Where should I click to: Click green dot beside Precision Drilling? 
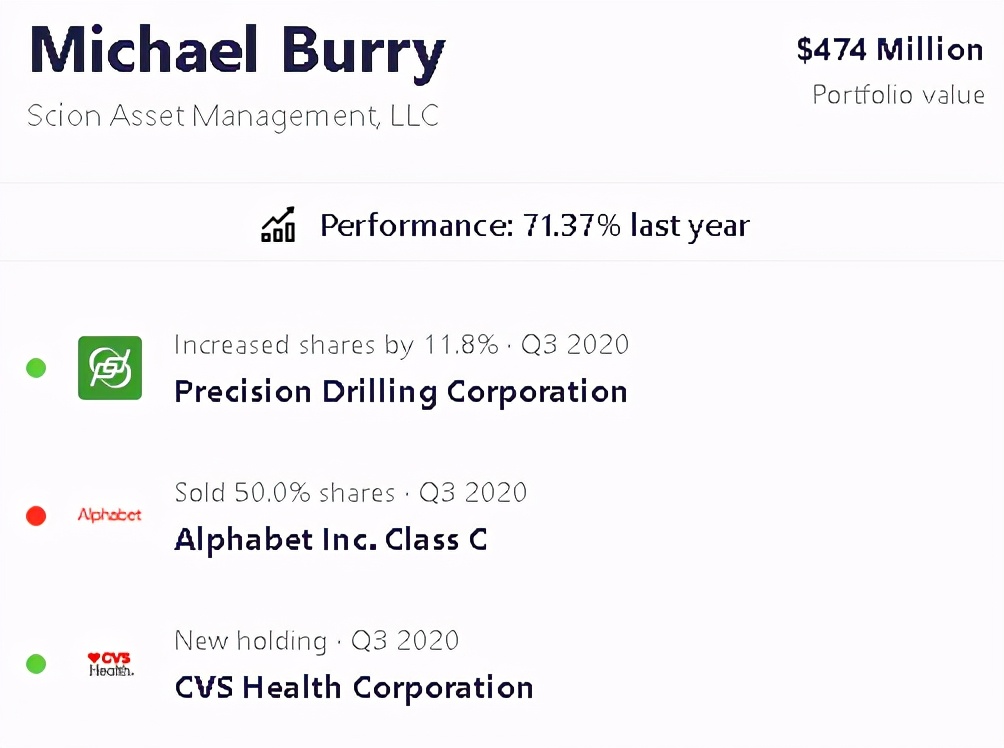(x=36, y=368)
